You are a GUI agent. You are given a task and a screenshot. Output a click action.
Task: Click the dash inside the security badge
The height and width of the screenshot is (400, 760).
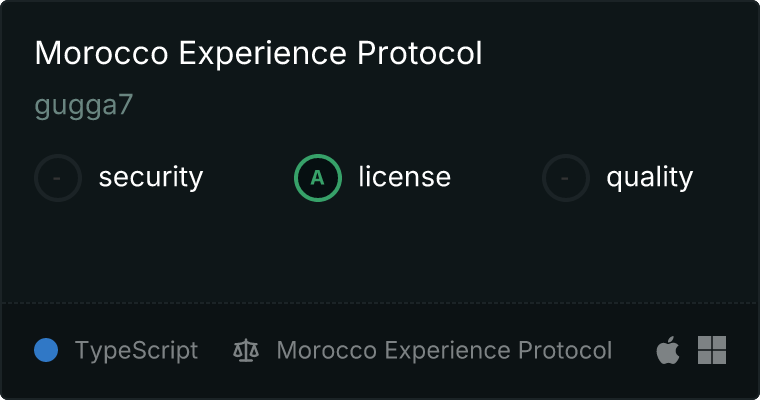[58, 179]
